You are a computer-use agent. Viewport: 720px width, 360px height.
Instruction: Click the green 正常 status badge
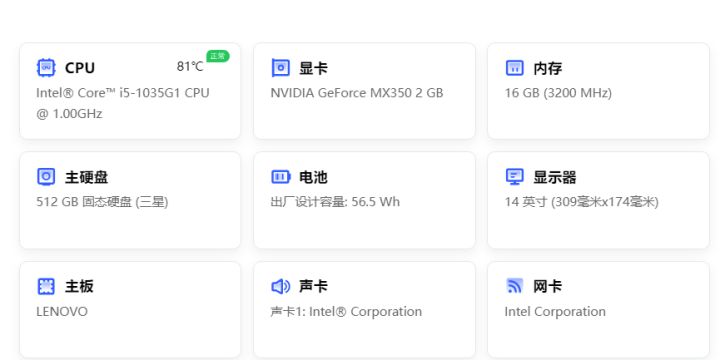tap(218, 56)
